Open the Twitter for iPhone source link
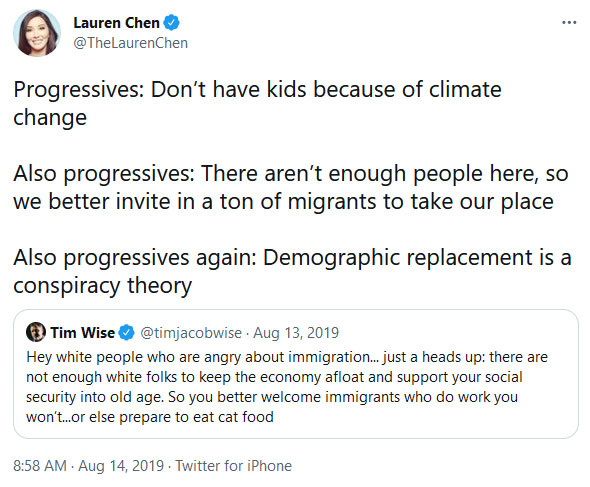Image resolution: width=590 pixels, height=487 pixels. [x=234, y=466]
